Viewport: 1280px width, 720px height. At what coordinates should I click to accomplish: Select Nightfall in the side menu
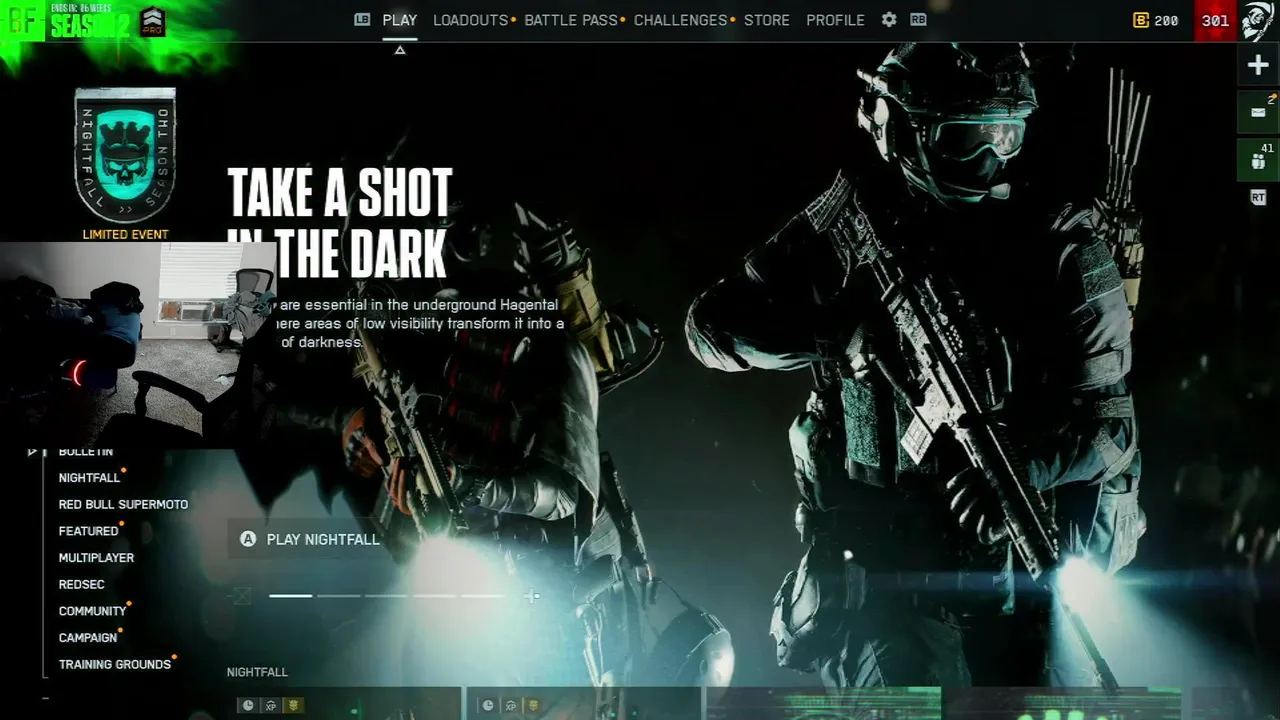click(x=89, y=478)
